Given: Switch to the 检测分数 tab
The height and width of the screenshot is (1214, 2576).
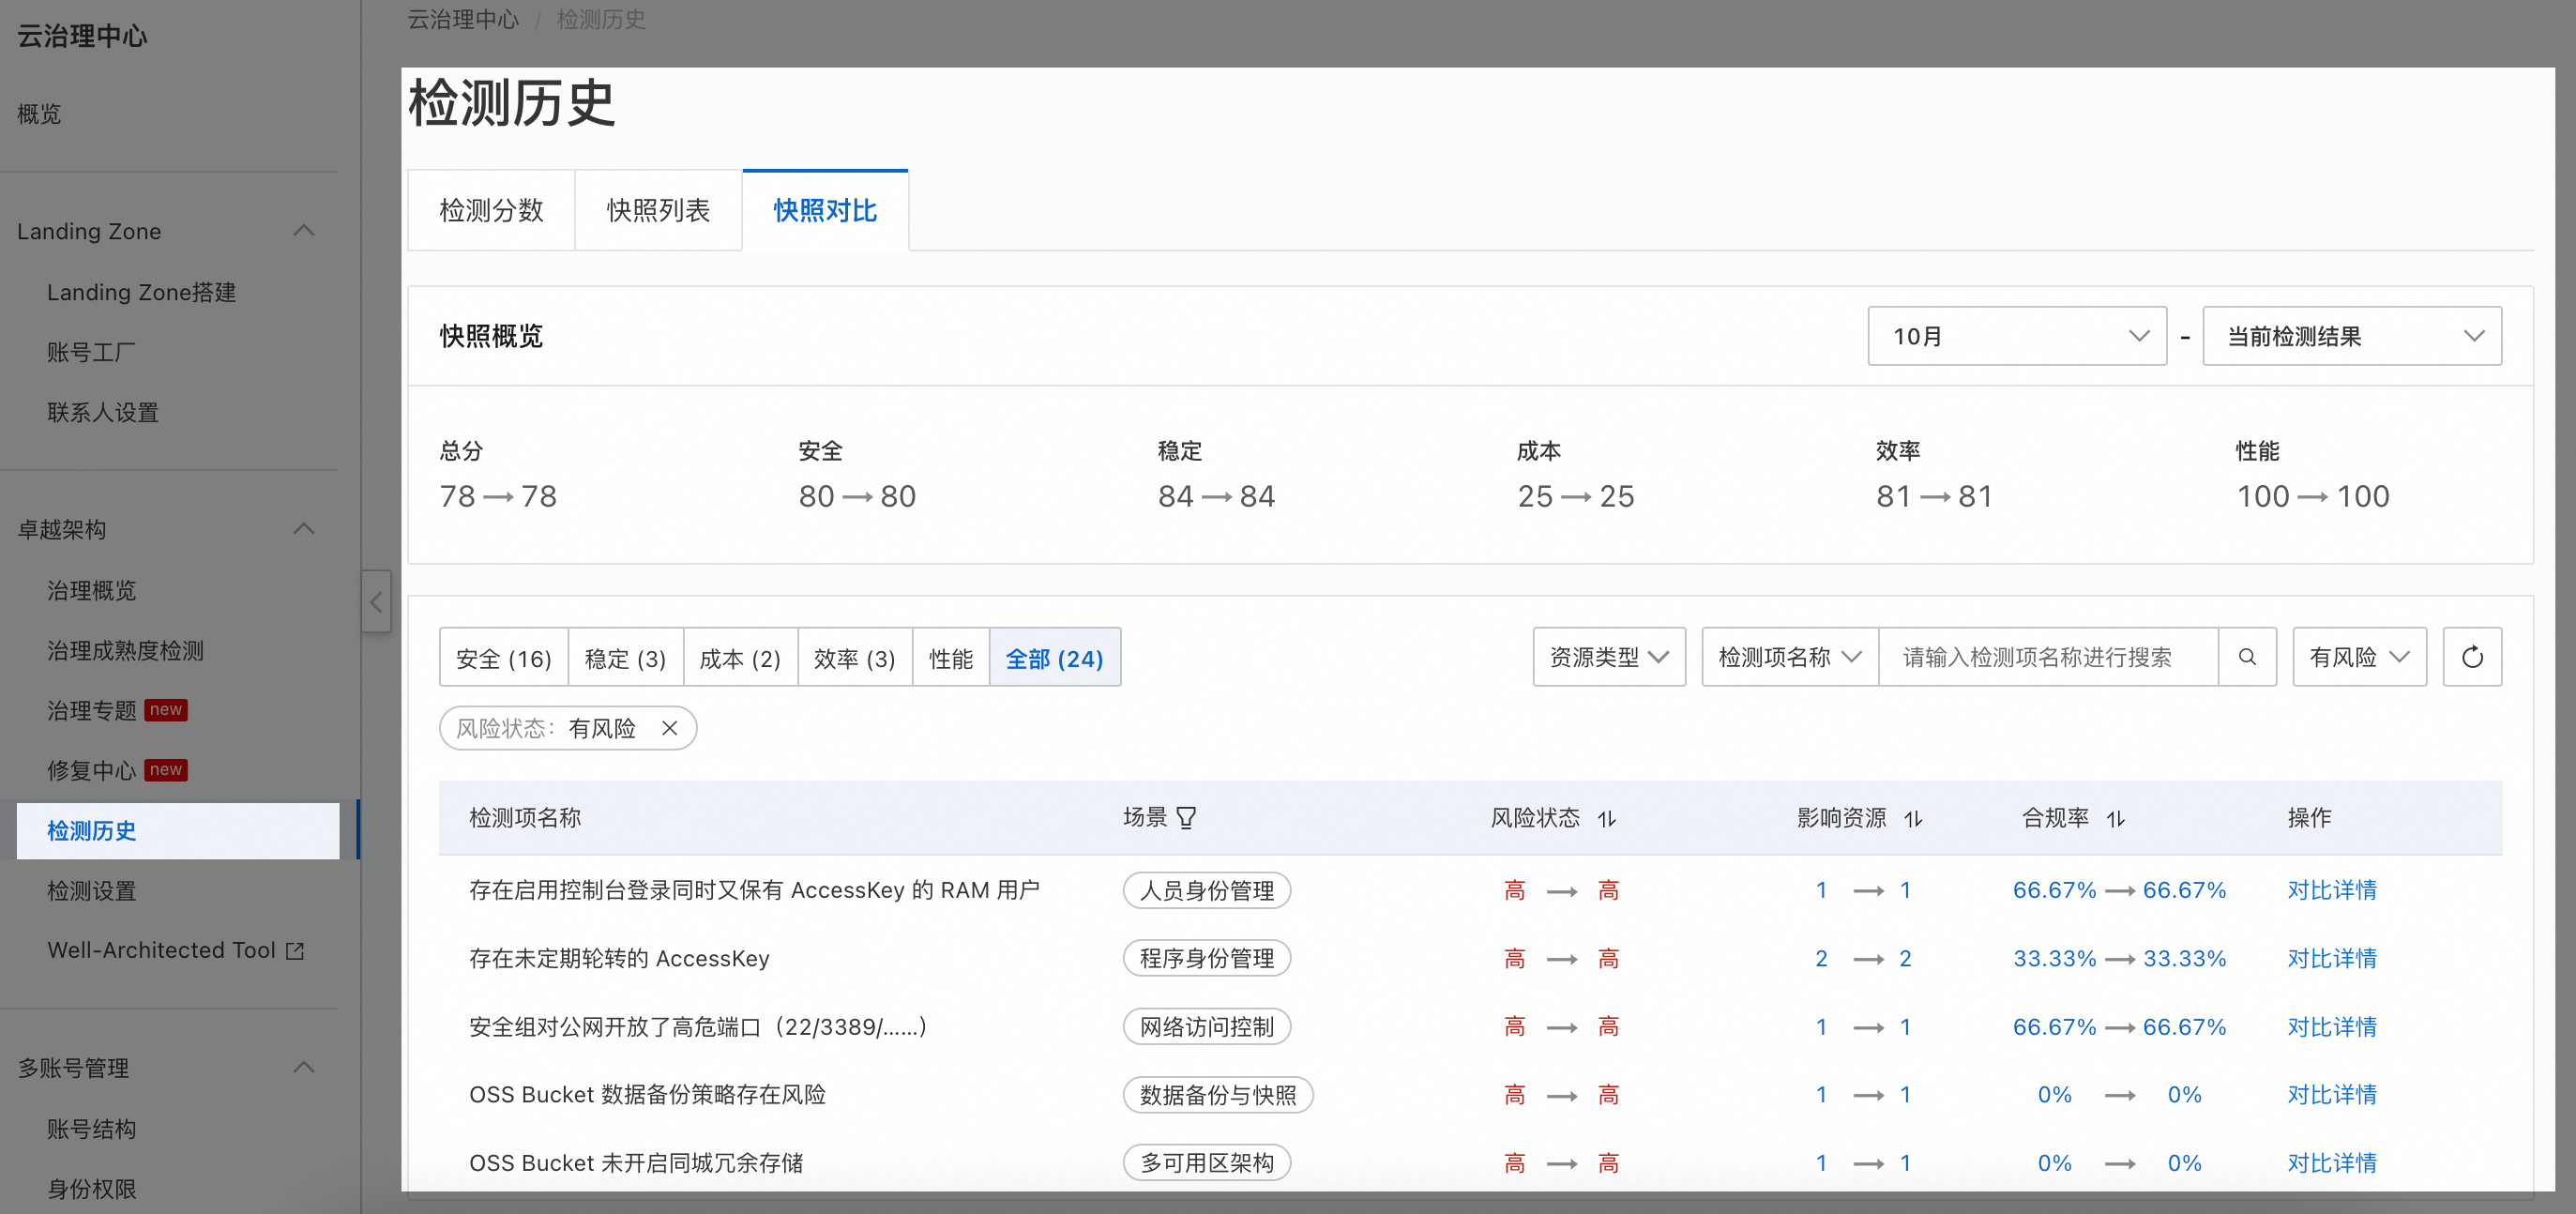Looking at the screenshot, I should pyautogui.click(x=491, y=210).
